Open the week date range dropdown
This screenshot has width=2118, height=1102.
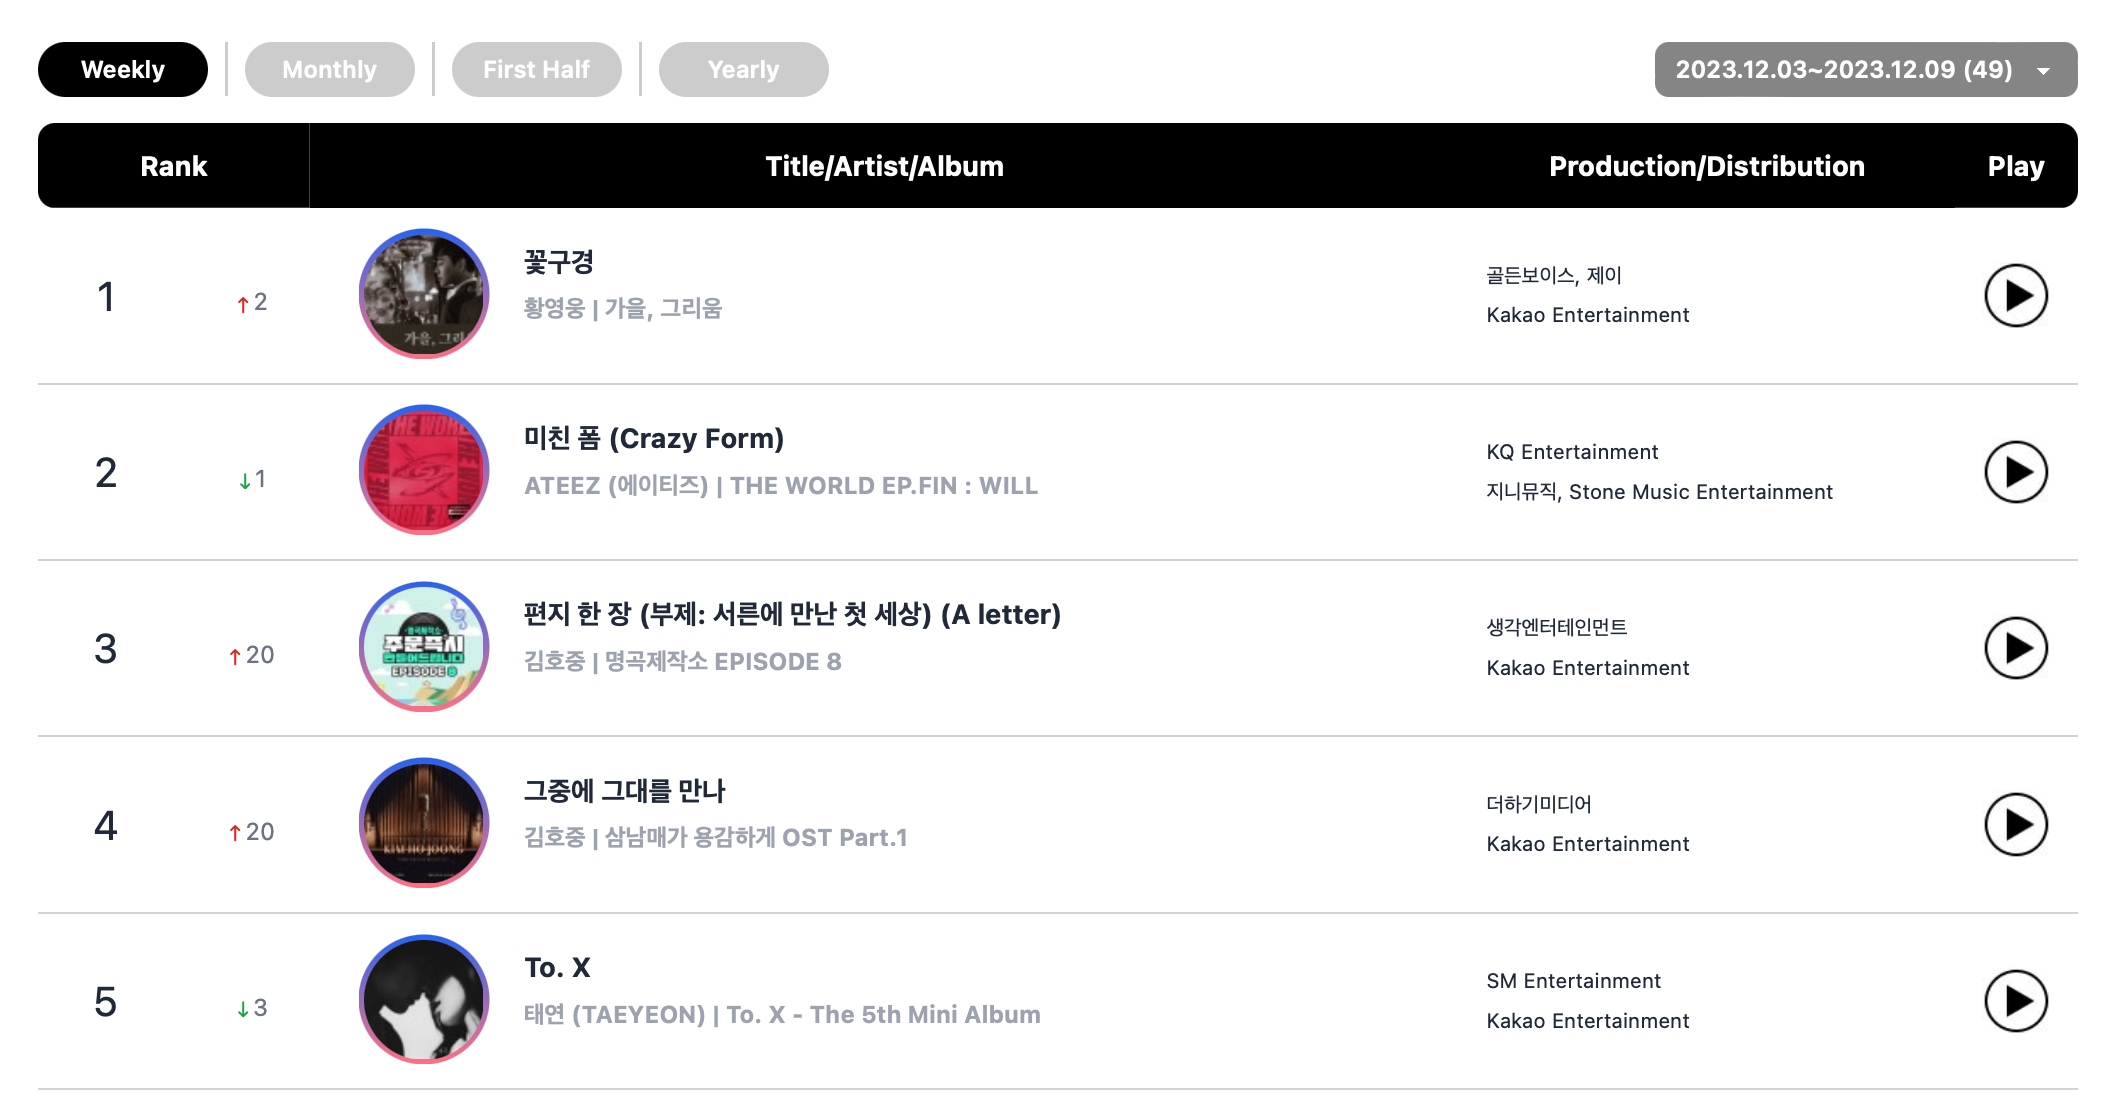click(1865, 70)
